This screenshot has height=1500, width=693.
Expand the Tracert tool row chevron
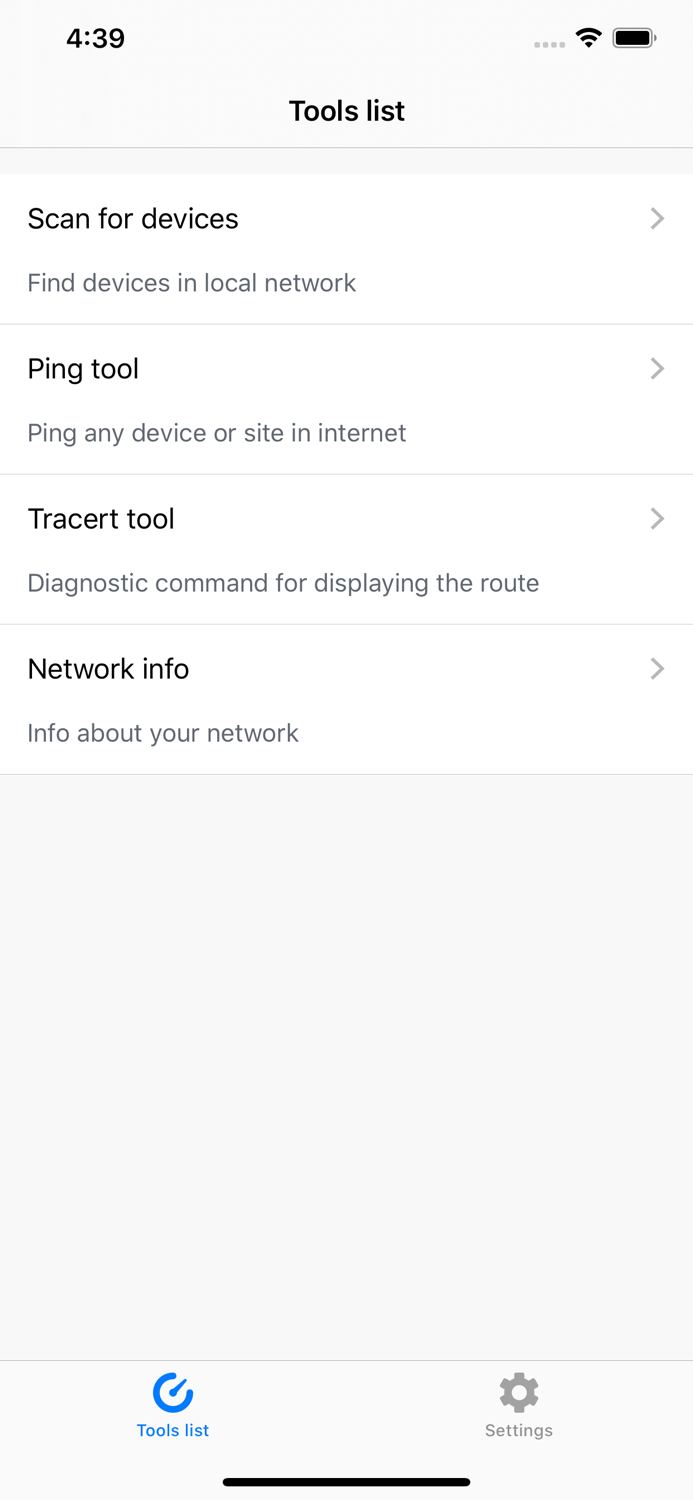[657, 518]
